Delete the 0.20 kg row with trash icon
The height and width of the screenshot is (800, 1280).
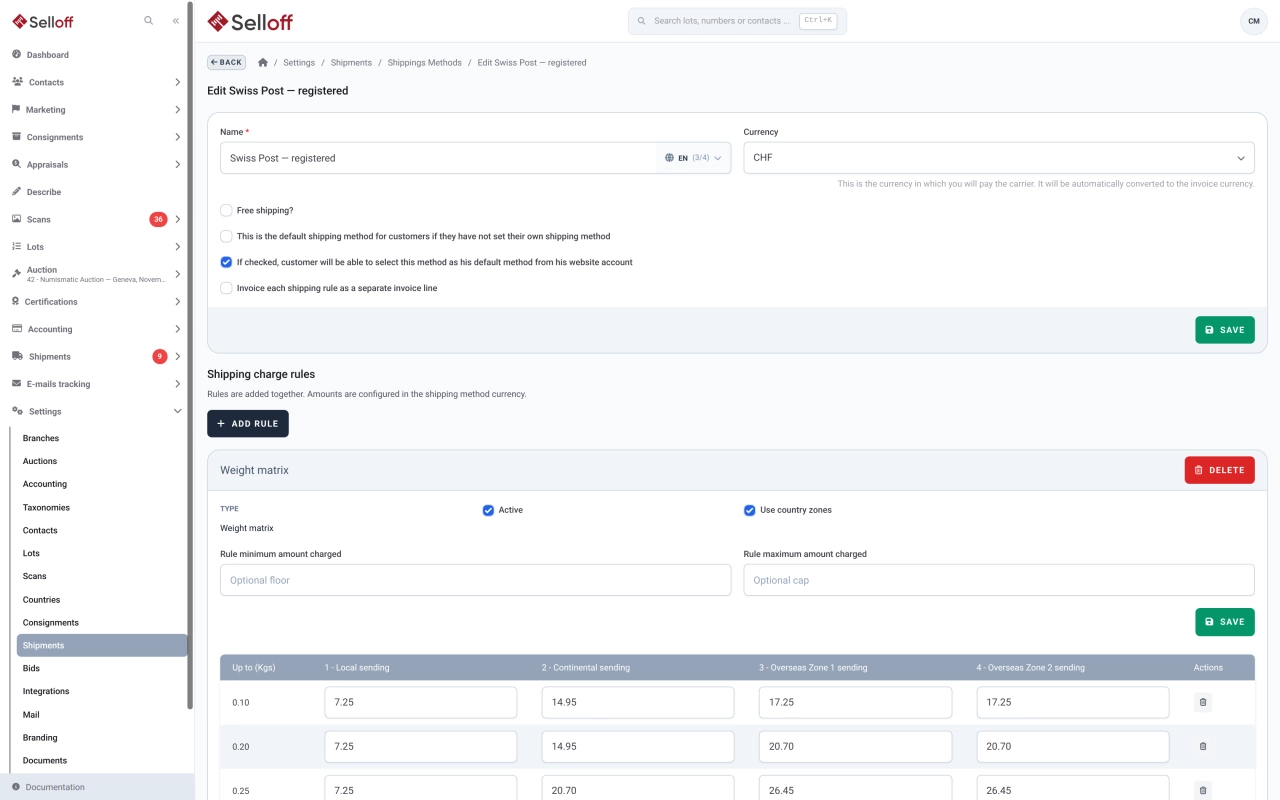pos(1203,746)
